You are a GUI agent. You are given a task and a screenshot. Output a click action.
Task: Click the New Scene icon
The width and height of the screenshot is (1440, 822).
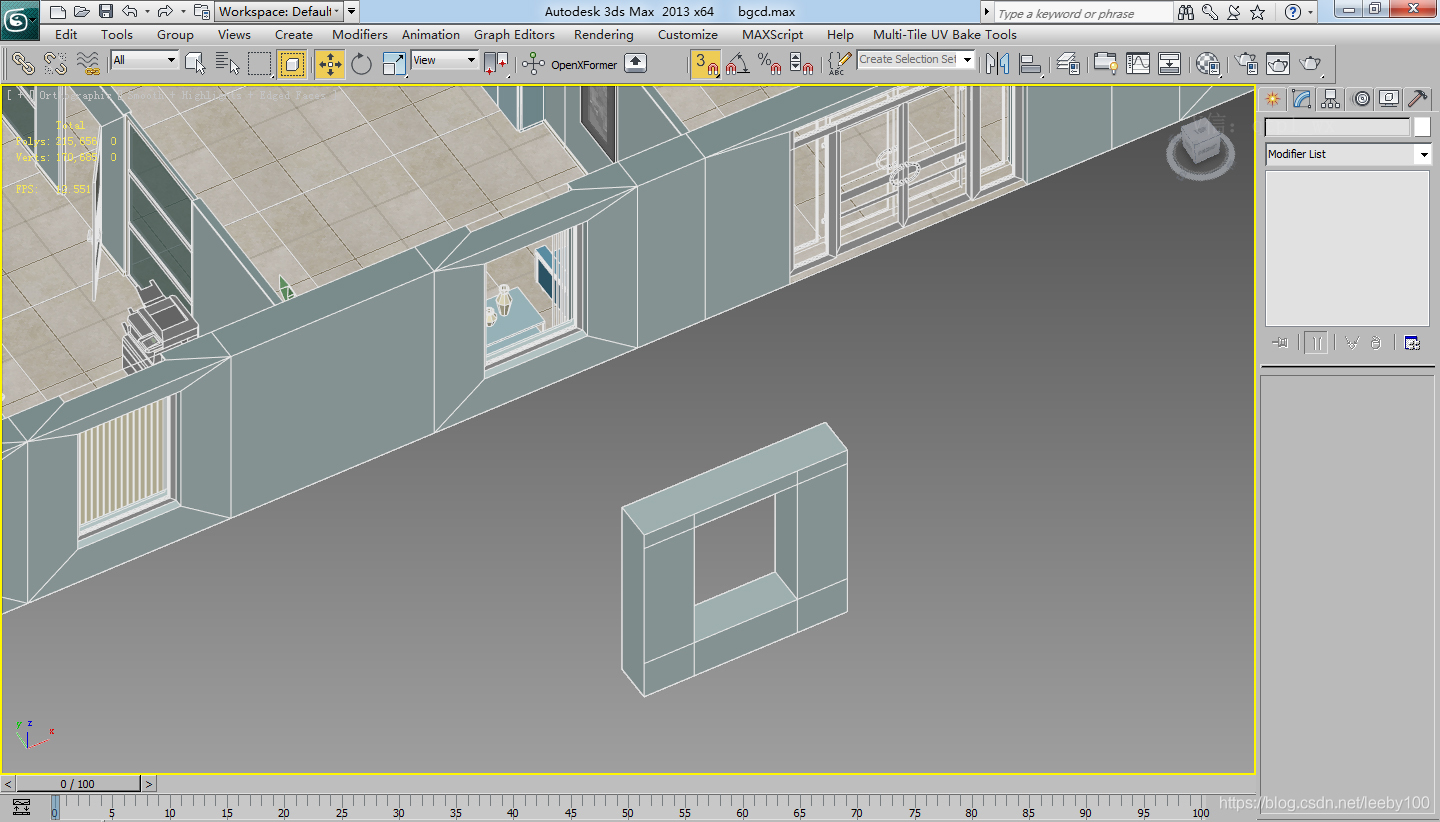coord(58,12)
